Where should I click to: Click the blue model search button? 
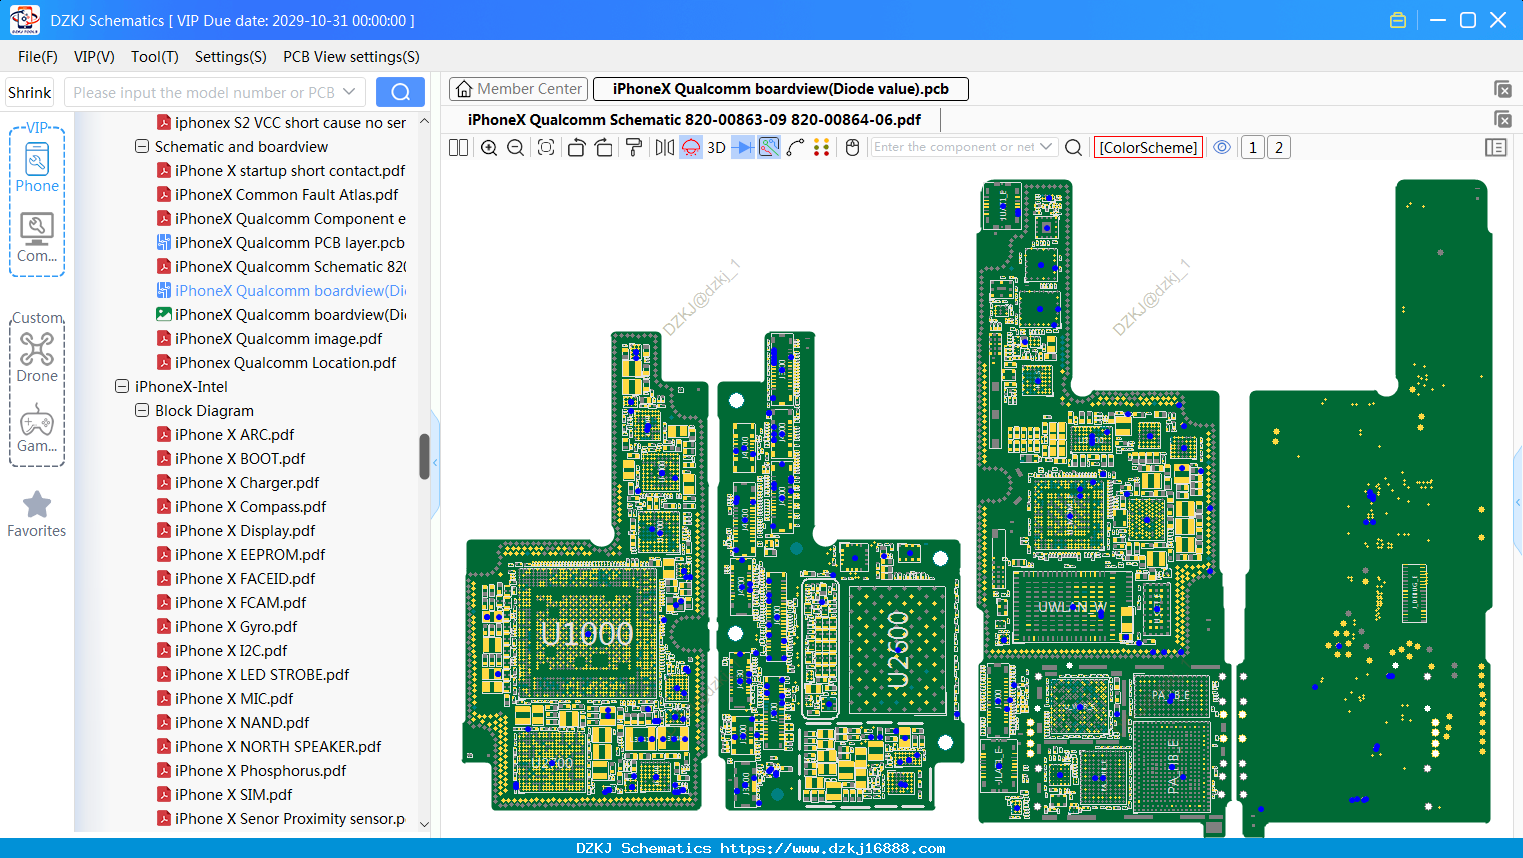tap(400, 92)
